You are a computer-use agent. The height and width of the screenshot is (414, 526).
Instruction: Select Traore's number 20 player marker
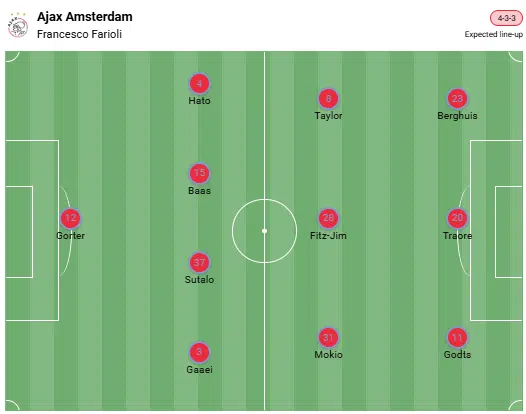click(457, 218)
